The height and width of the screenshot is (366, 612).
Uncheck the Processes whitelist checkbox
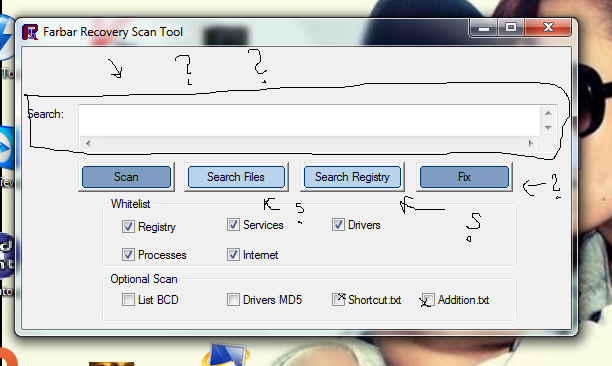[x=128, y=254]
